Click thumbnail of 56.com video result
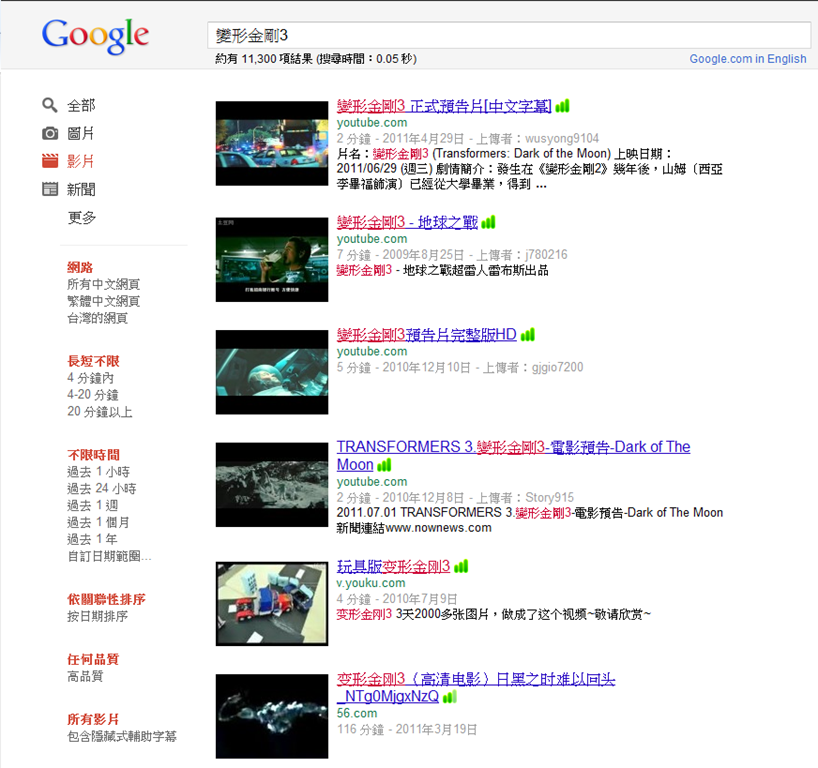 pos(272,716)
